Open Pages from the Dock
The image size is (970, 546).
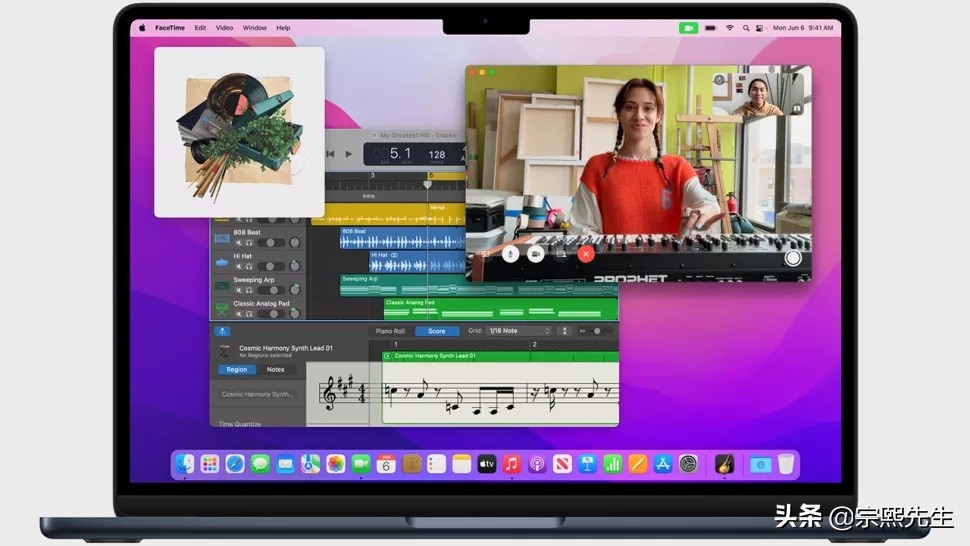coord(638,464)
